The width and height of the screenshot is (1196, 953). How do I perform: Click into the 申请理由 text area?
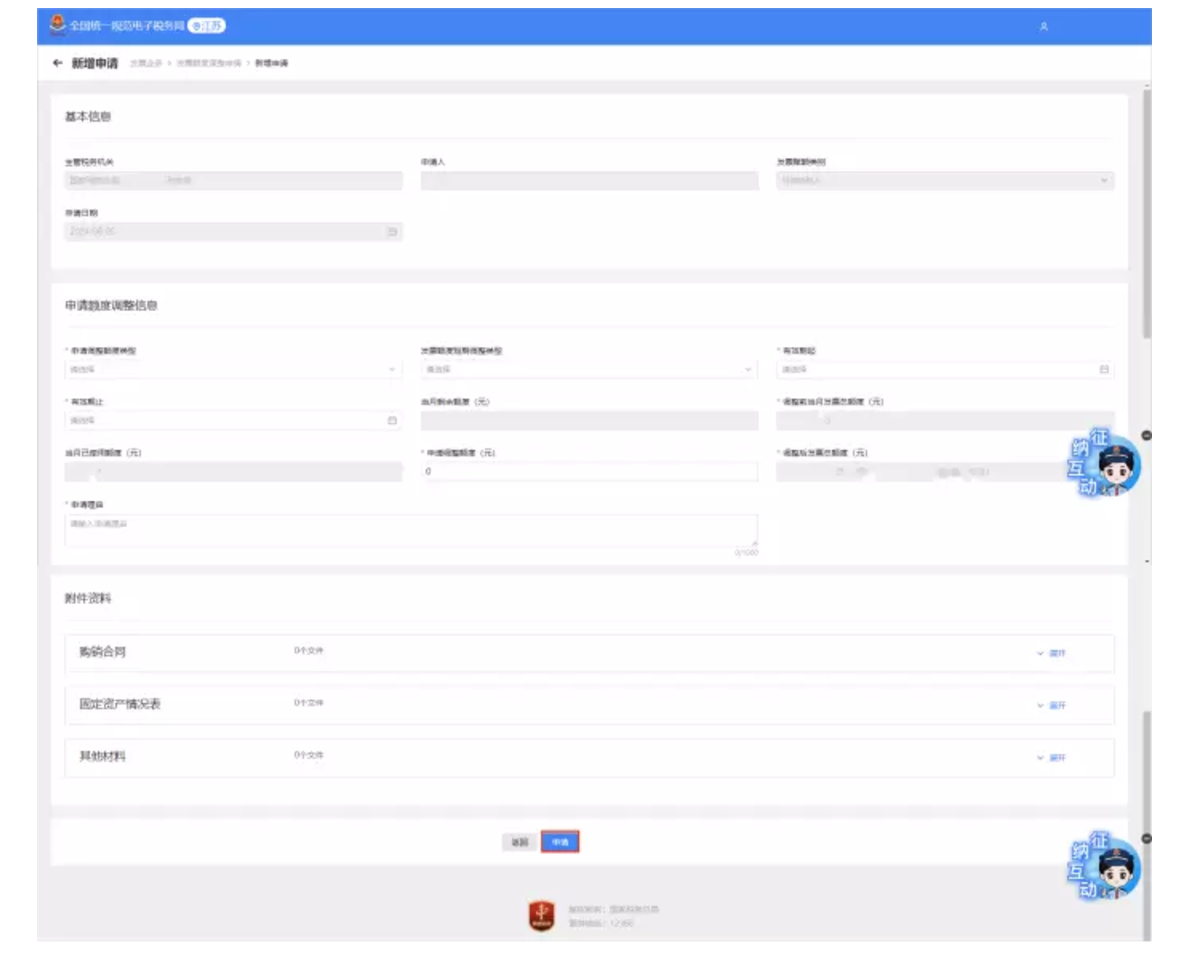410,530
